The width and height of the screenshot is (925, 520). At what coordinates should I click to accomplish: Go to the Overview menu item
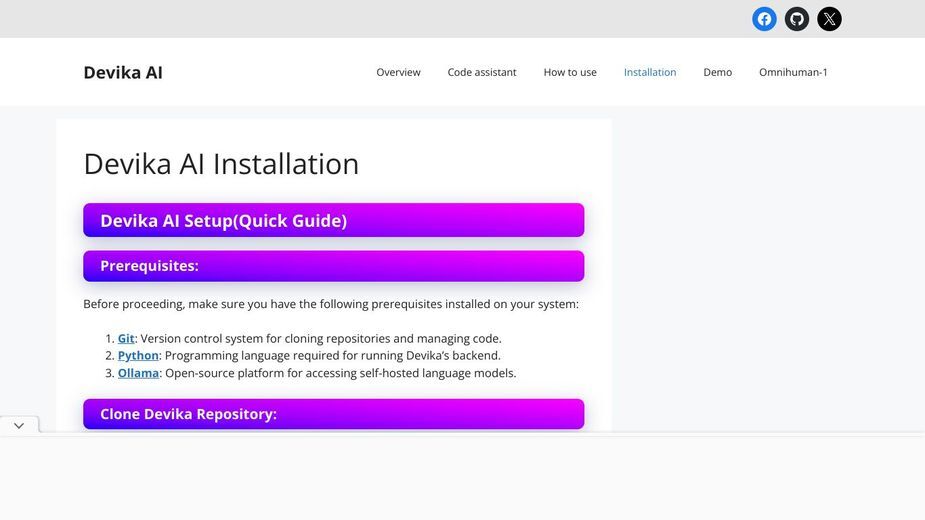tap(398, 72)
